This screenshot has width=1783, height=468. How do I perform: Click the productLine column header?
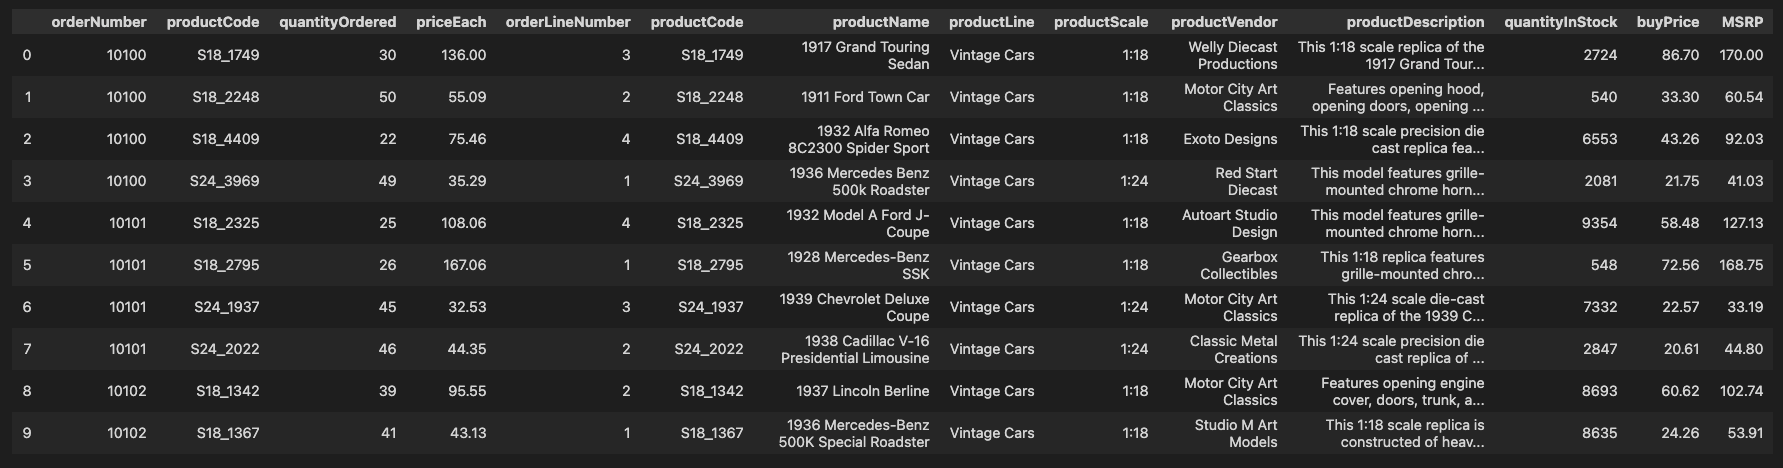coord(992,22)
